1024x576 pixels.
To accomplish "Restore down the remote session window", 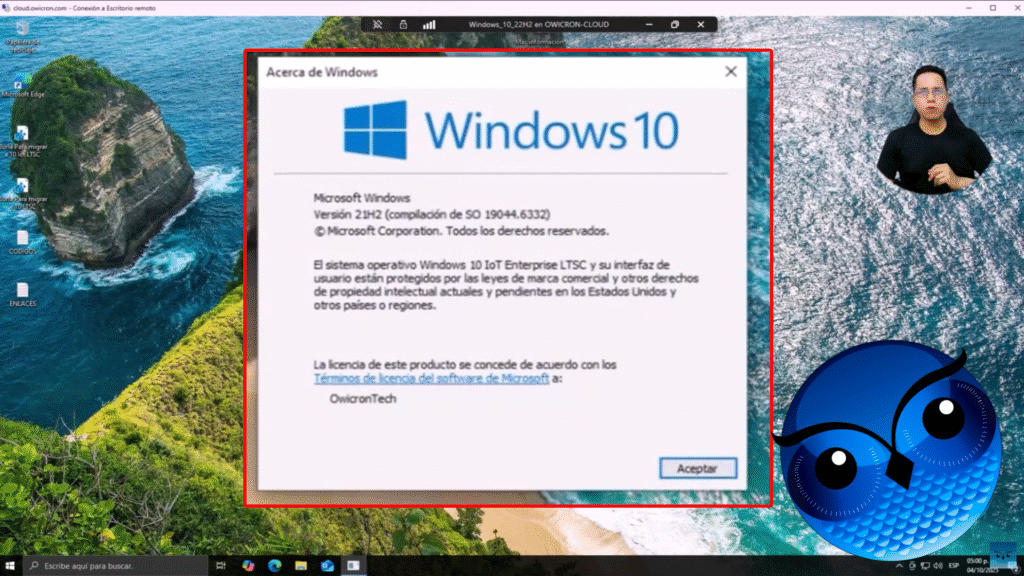I will (x=674, y=24).
